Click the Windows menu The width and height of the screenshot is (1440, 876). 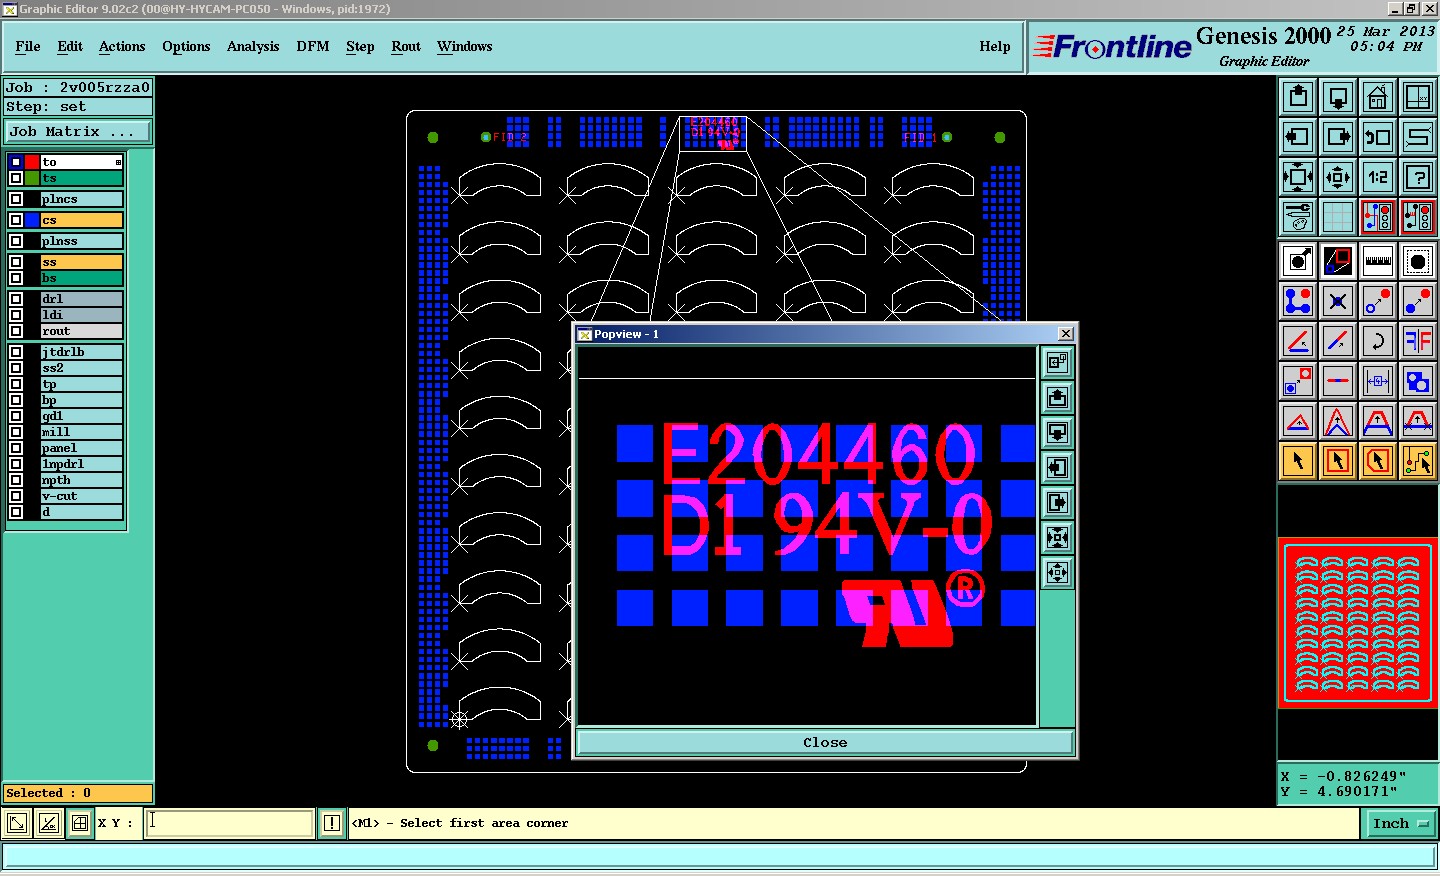pos(465,46)
